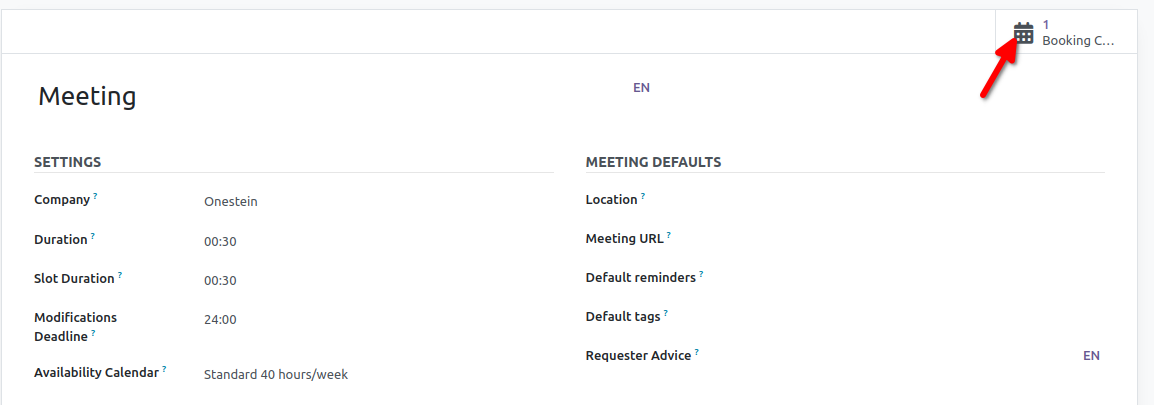The width and height of the screenshot is (1154, 405).
Task: Click the Location help question mark
Action: [x=643, y=196]
